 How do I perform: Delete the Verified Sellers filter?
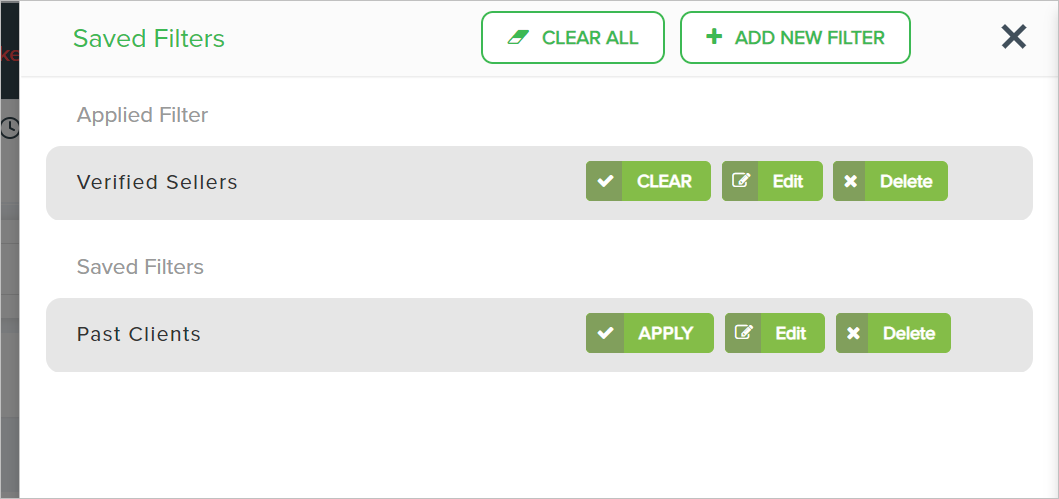coord(905,181)
